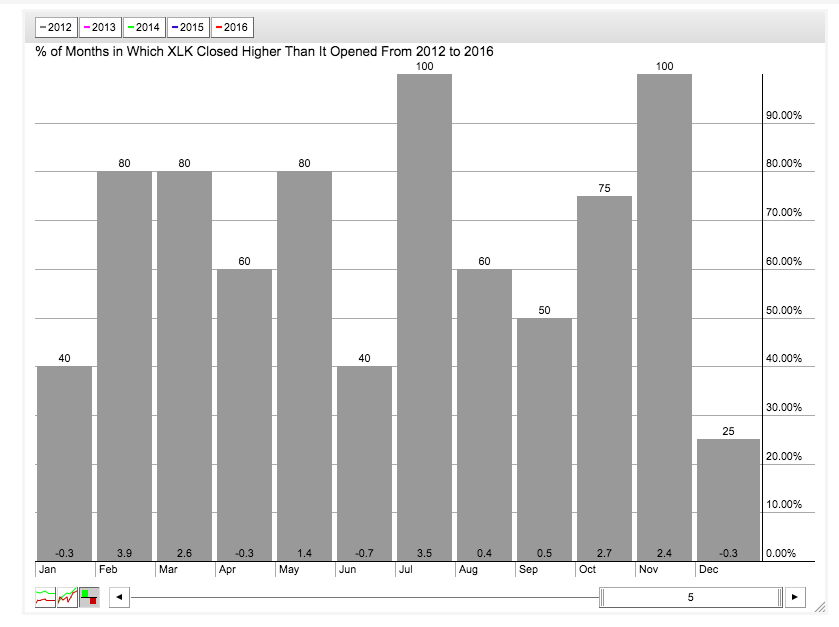Click the Jan axis label
Viewport: 839px width, 627px height.
coord(47,569)
